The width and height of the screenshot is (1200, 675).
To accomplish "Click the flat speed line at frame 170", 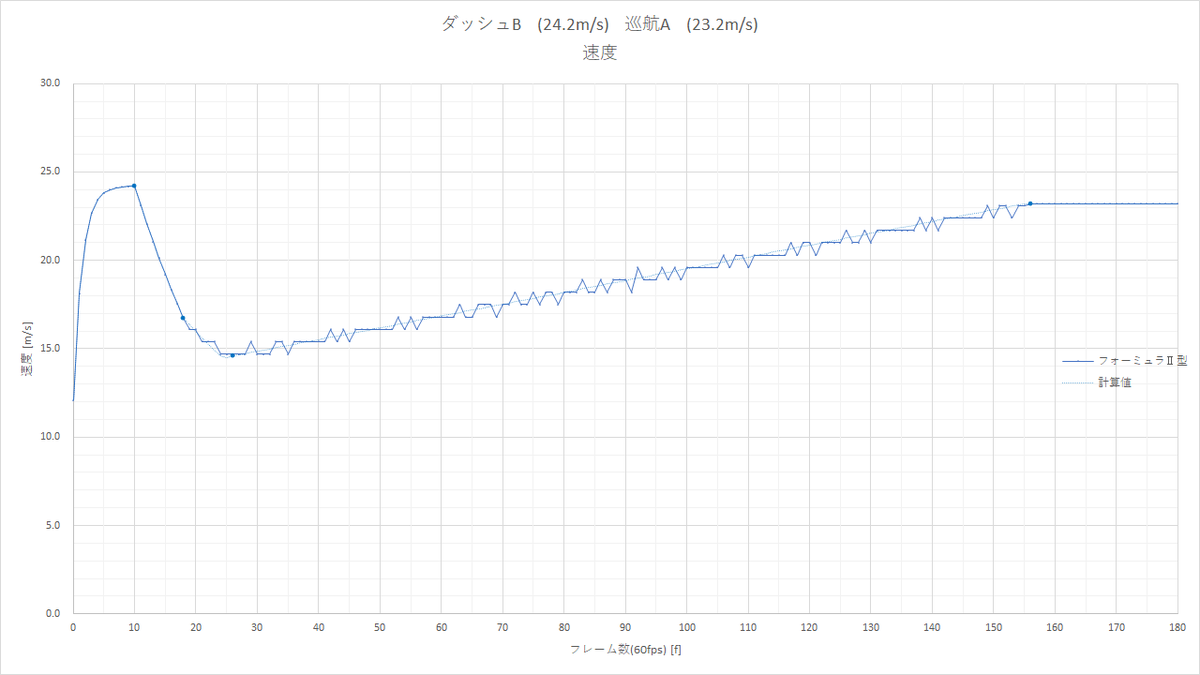I will (x=1117, y=203).
